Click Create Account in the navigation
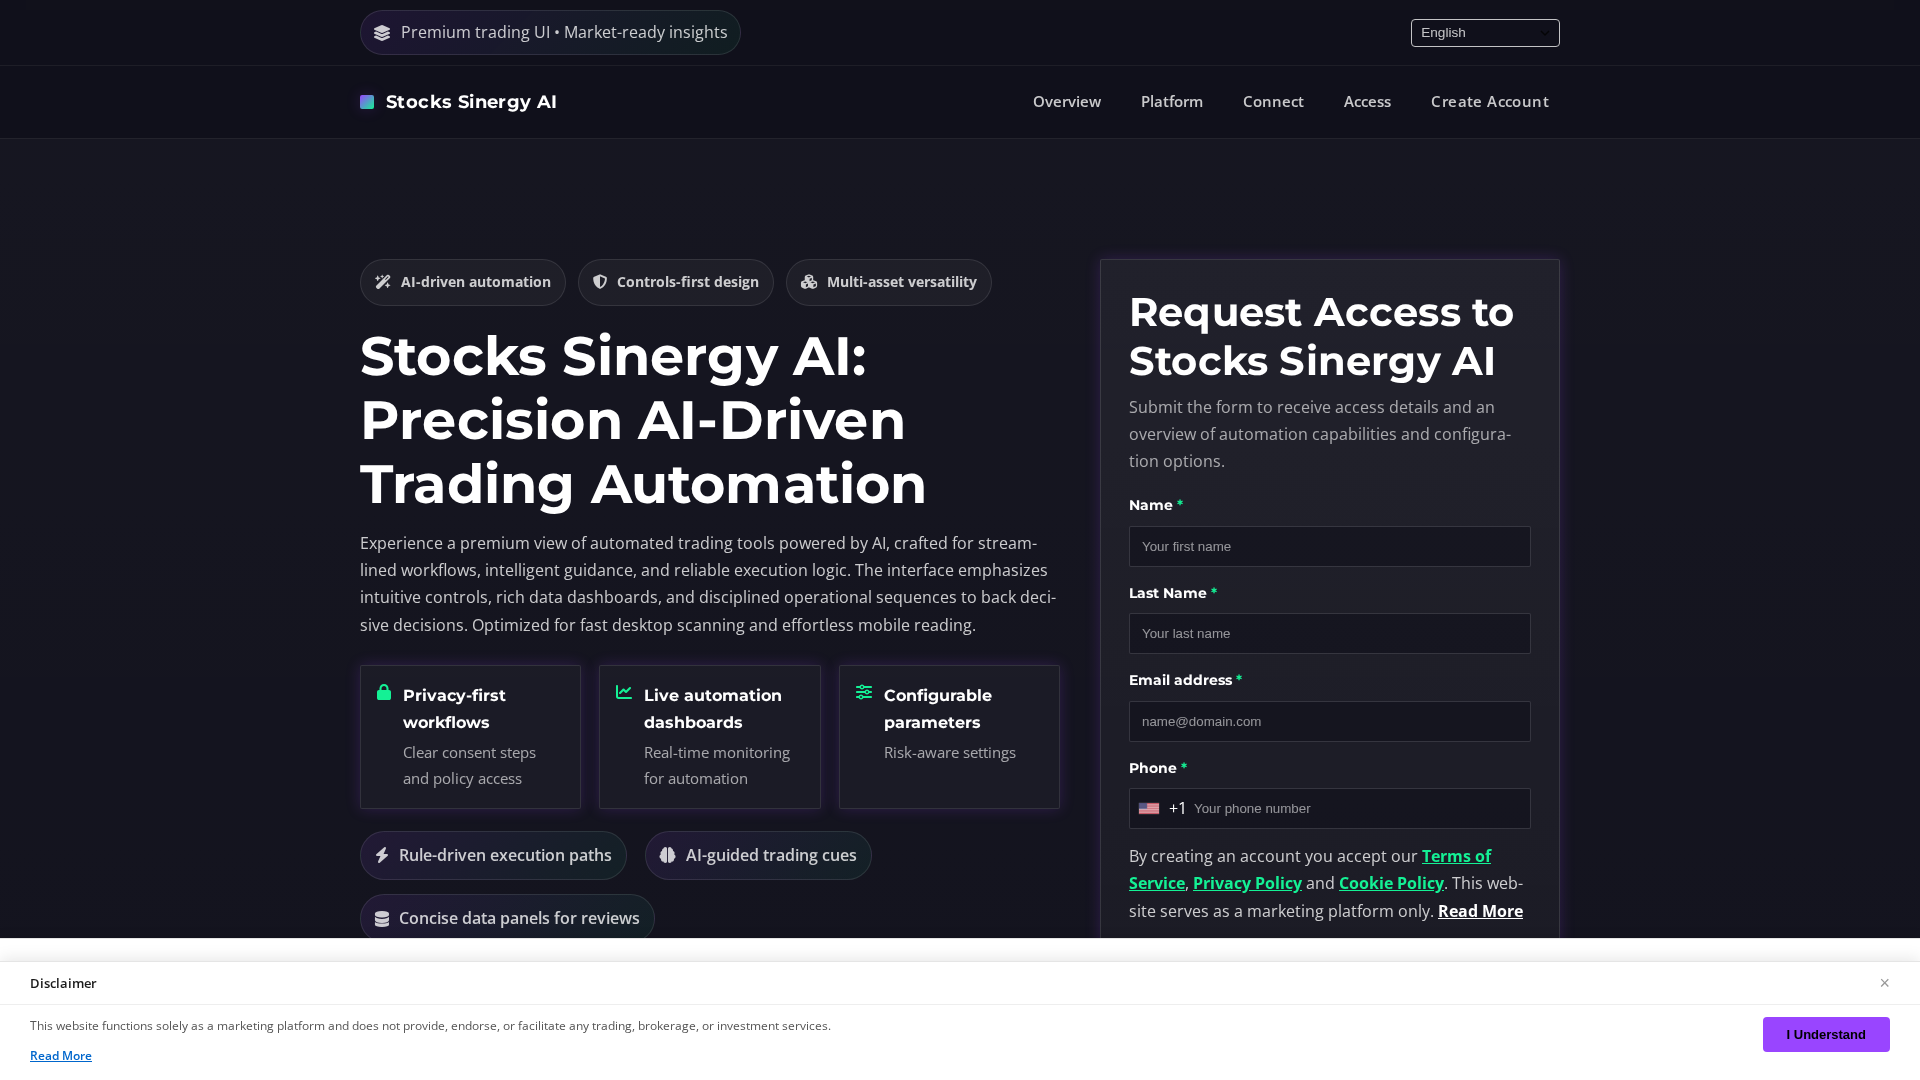The width and height of the screenshot is (1920, 1080). point(1490,102)
